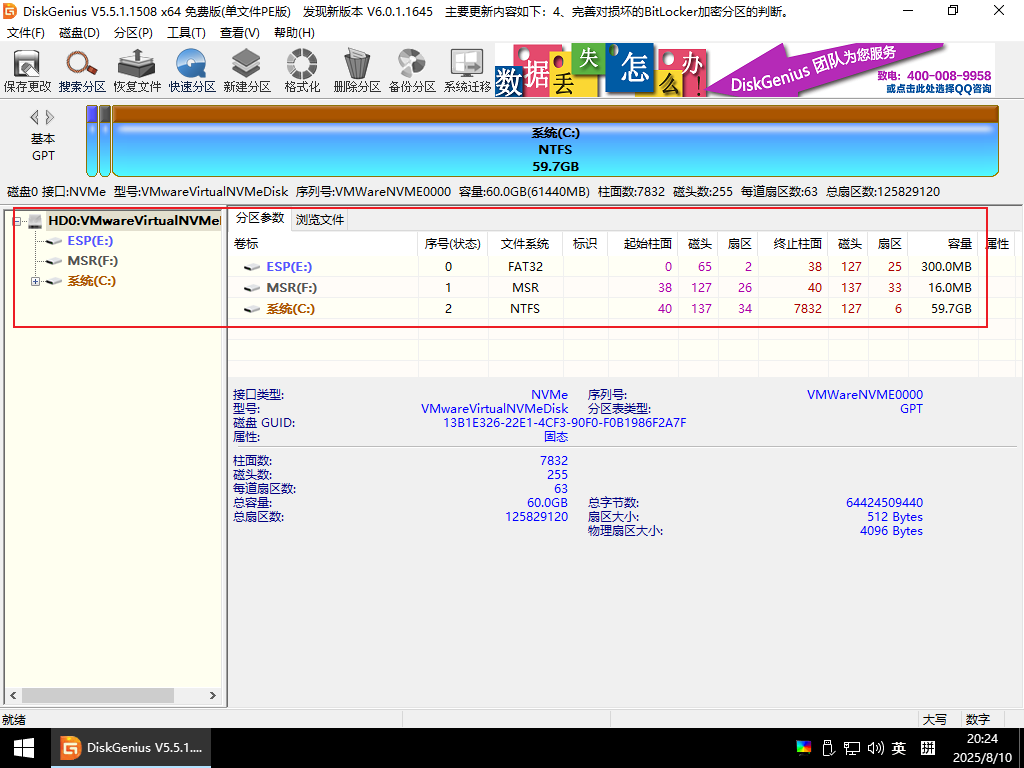Select ESP(E:) in the disk tree
The height and width of the screenshot is (768, 1024).
point(90,241)
